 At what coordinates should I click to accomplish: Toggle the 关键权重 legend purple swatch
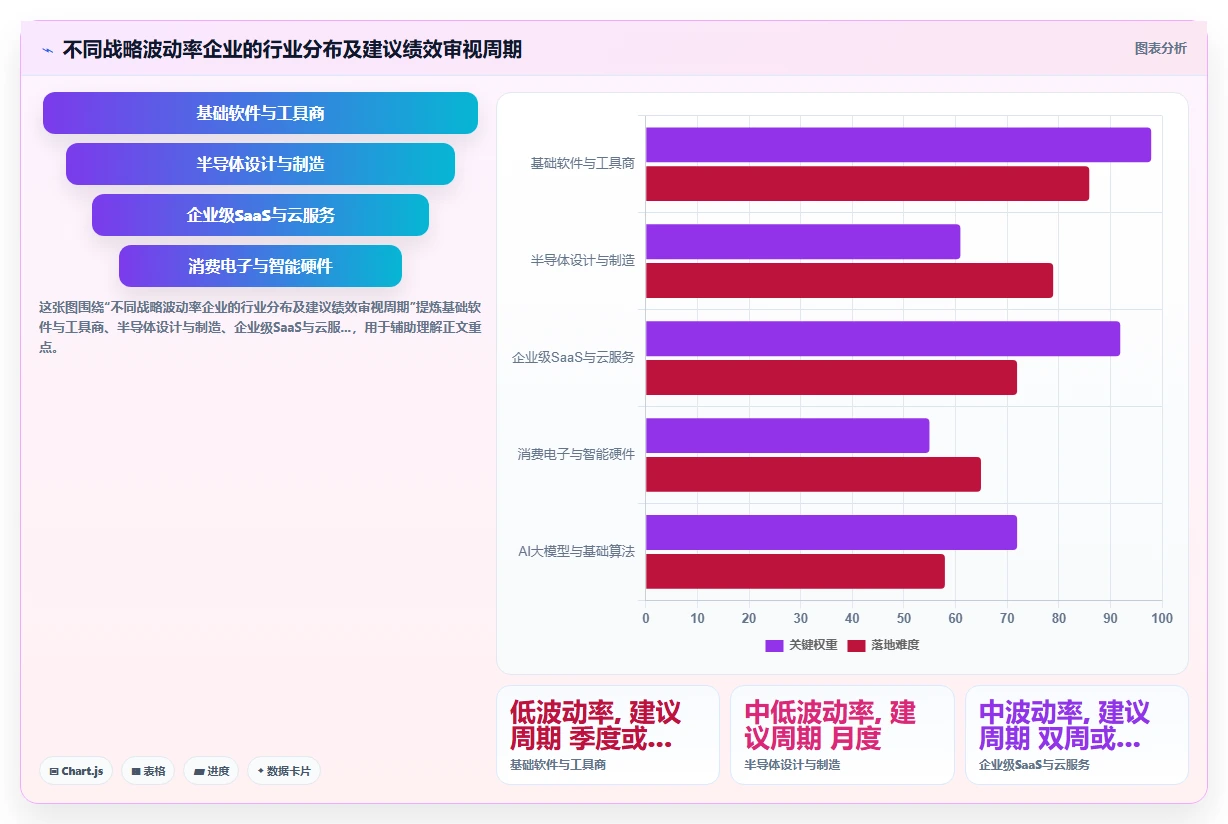[x=774, y=646]
